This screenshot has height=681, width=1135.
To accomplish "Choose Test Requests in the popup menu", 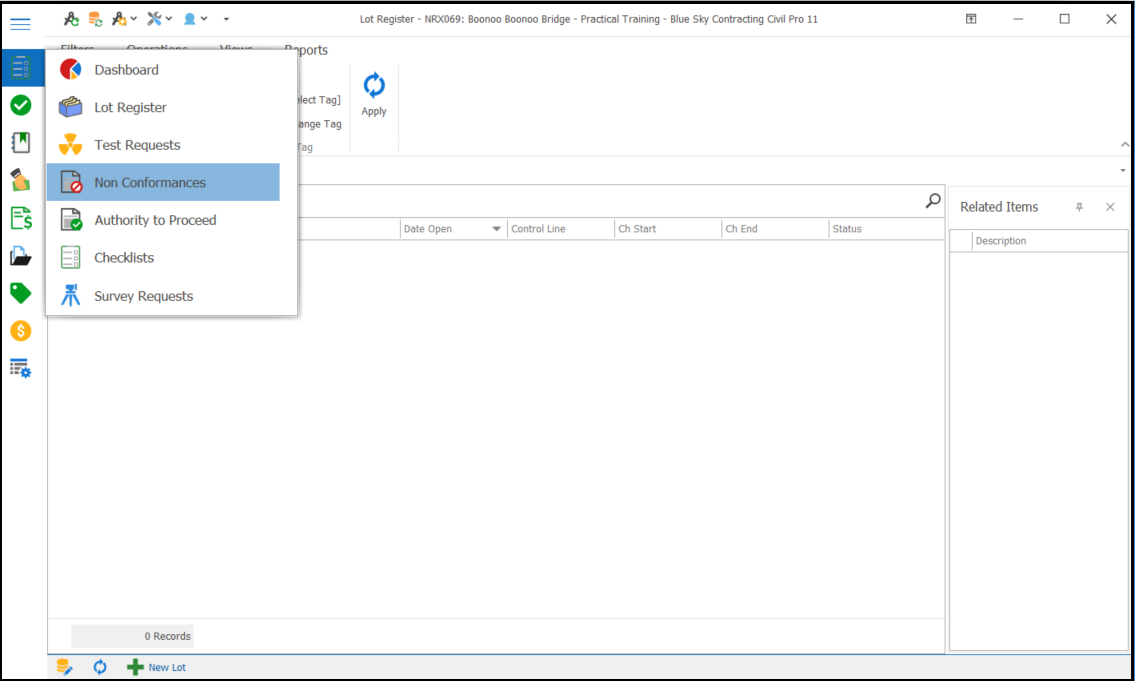I will coord(137,145).
